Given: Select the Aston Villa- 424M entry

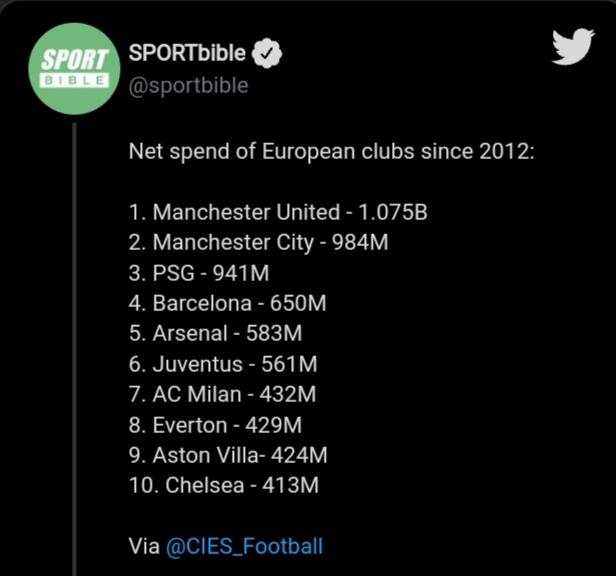Looking at the screenshot, I should pos(227,455).
